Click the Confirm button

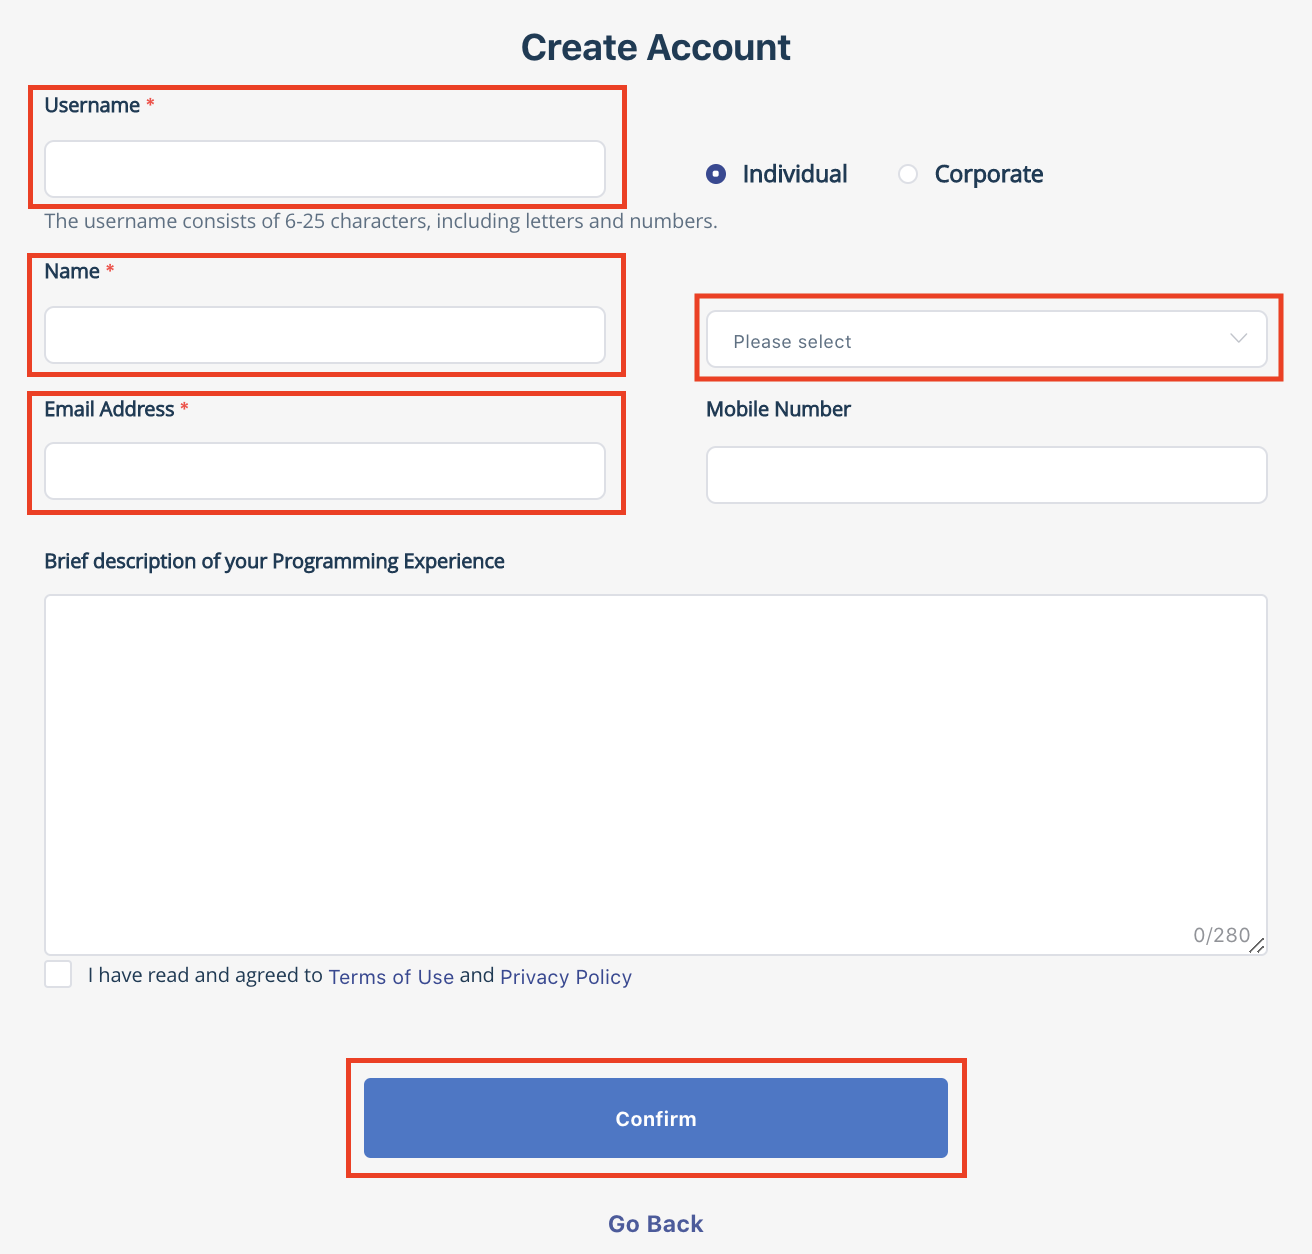(x=656, y=1118)
